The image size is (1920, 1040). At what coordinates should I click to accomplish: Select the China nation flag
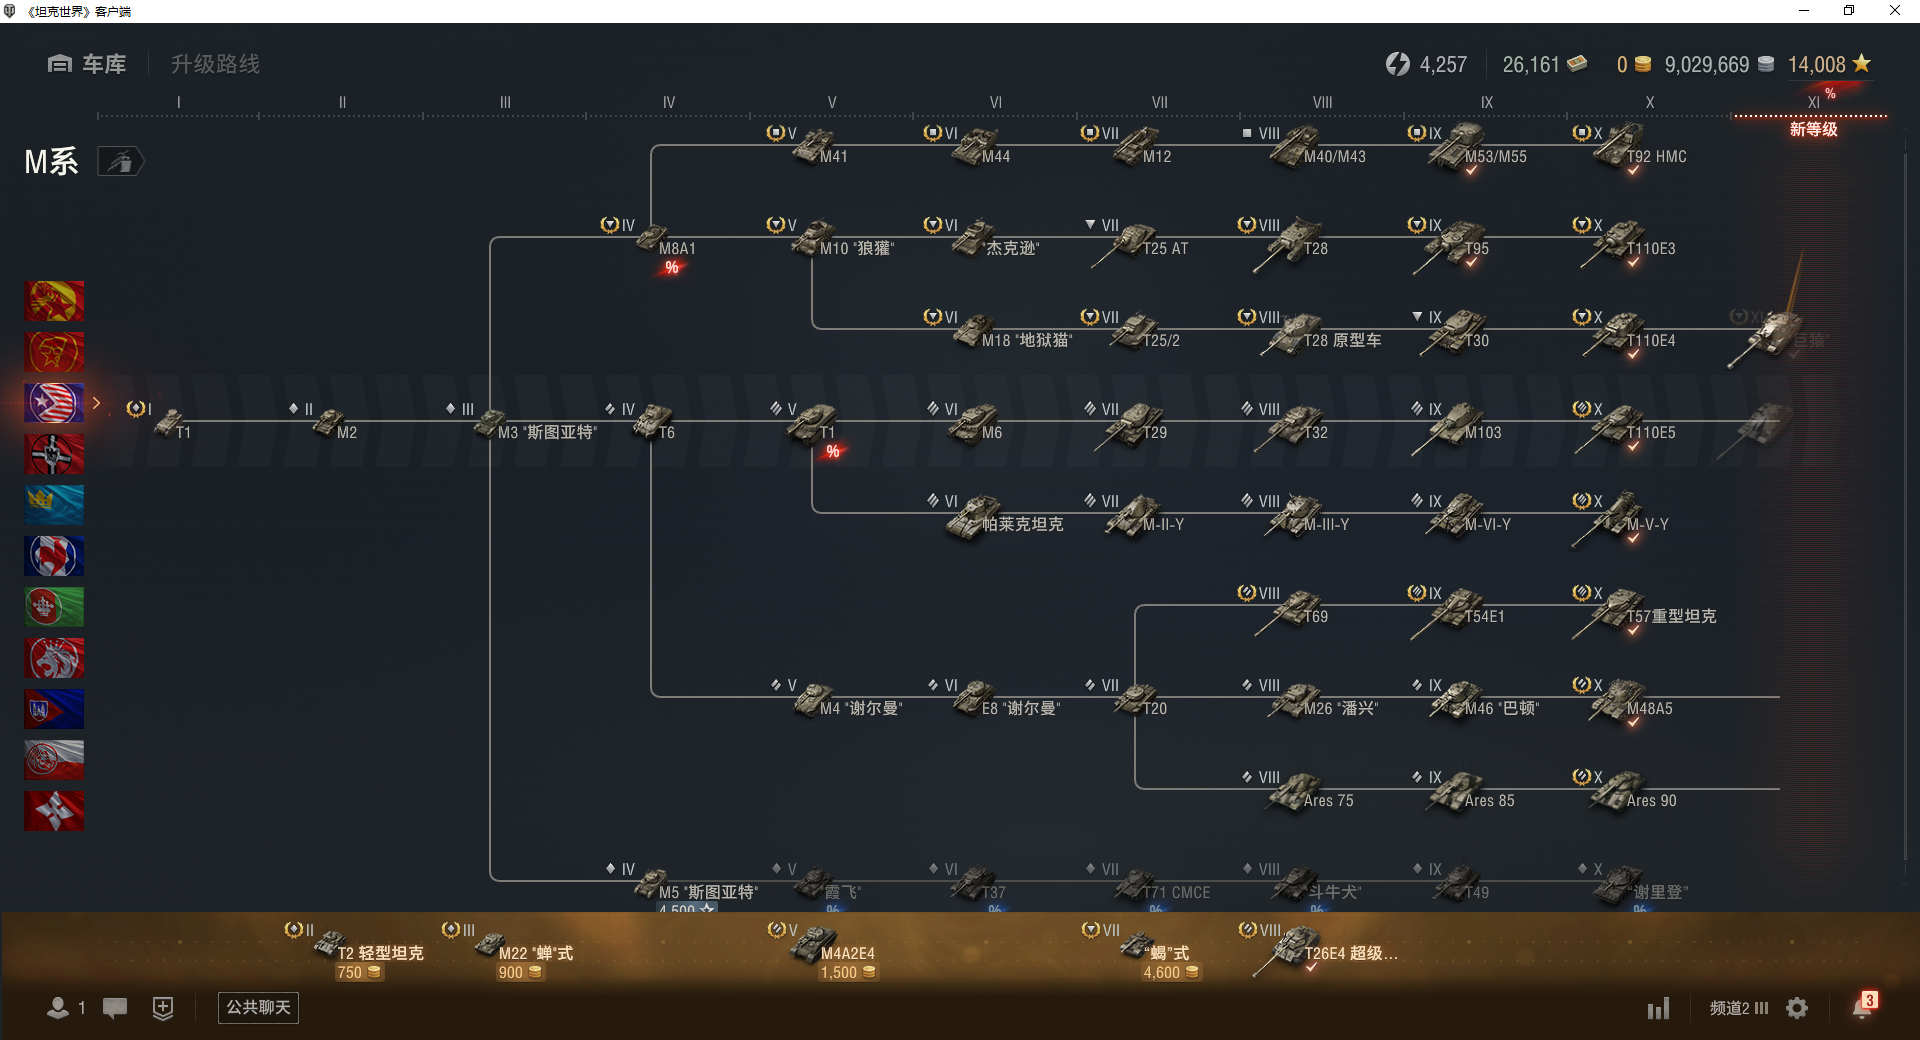pos(54,301)
